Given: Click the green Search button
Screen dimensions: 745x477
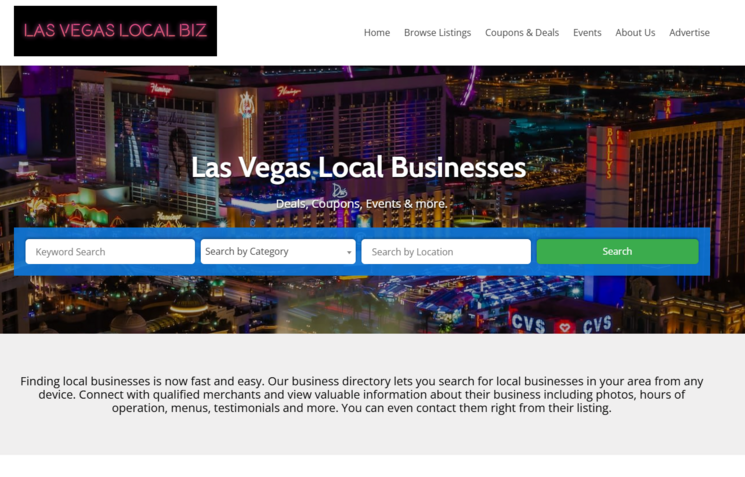Looking at the screenshot, I should point(617,251).
